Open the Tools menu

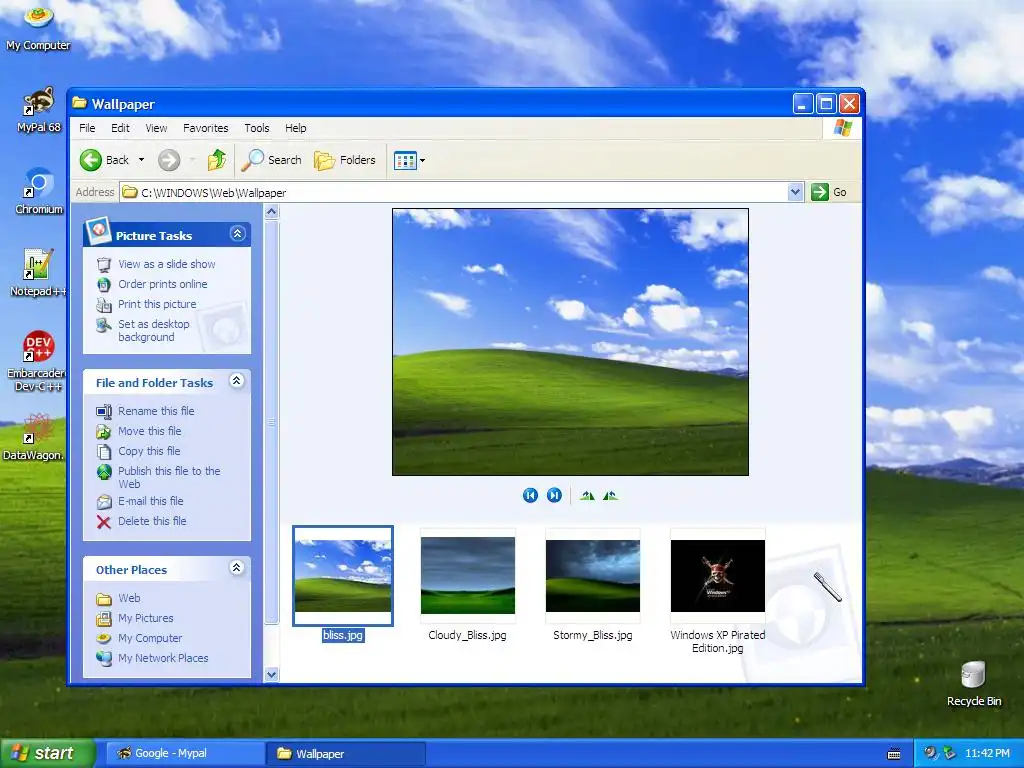coord(257,128)
